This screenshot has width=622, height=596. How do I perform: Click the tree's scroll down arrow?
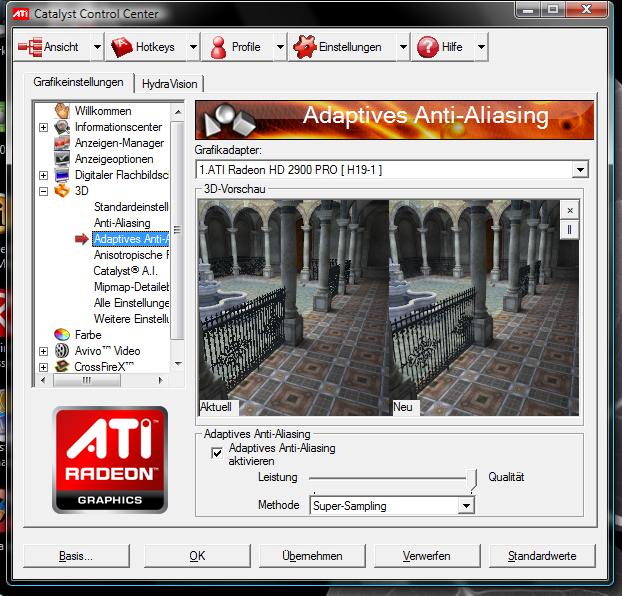(178, 363)
